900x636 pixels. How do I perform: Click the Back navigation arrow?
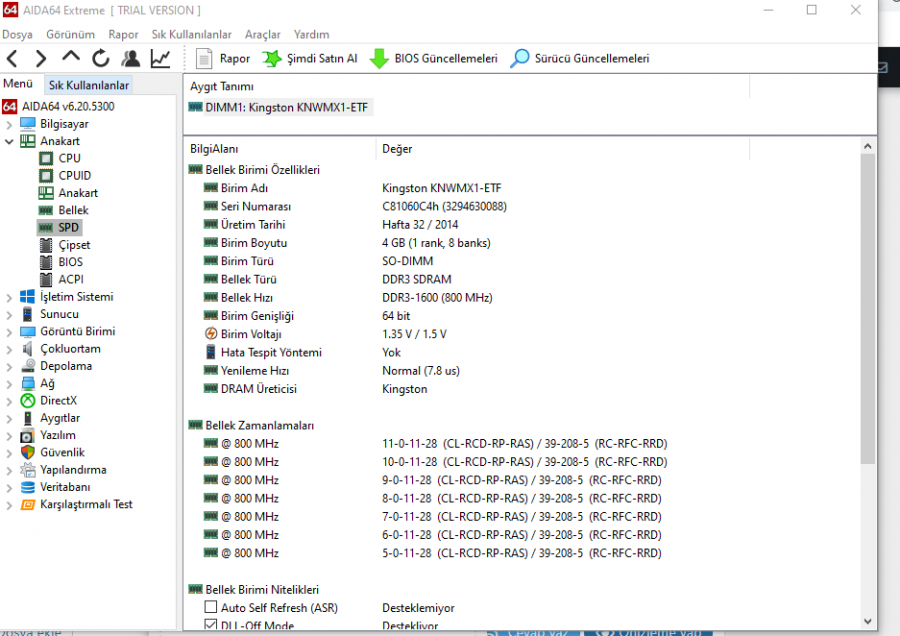12,59
